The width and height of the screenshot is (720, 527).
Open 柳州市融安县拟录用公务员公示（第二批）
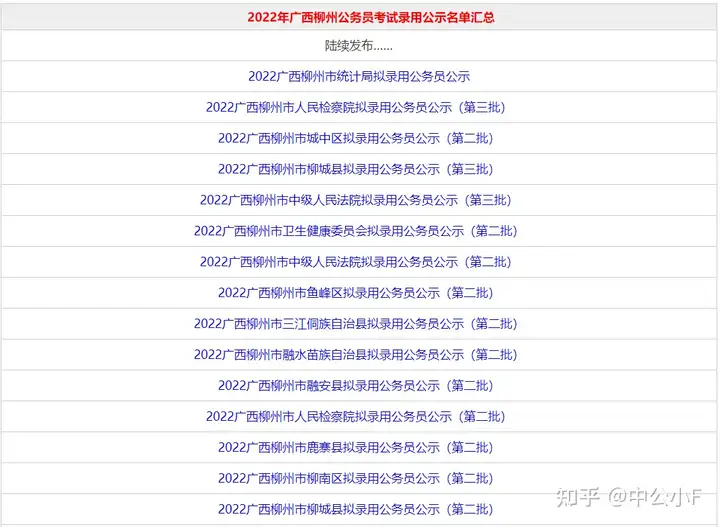(355, 386)
